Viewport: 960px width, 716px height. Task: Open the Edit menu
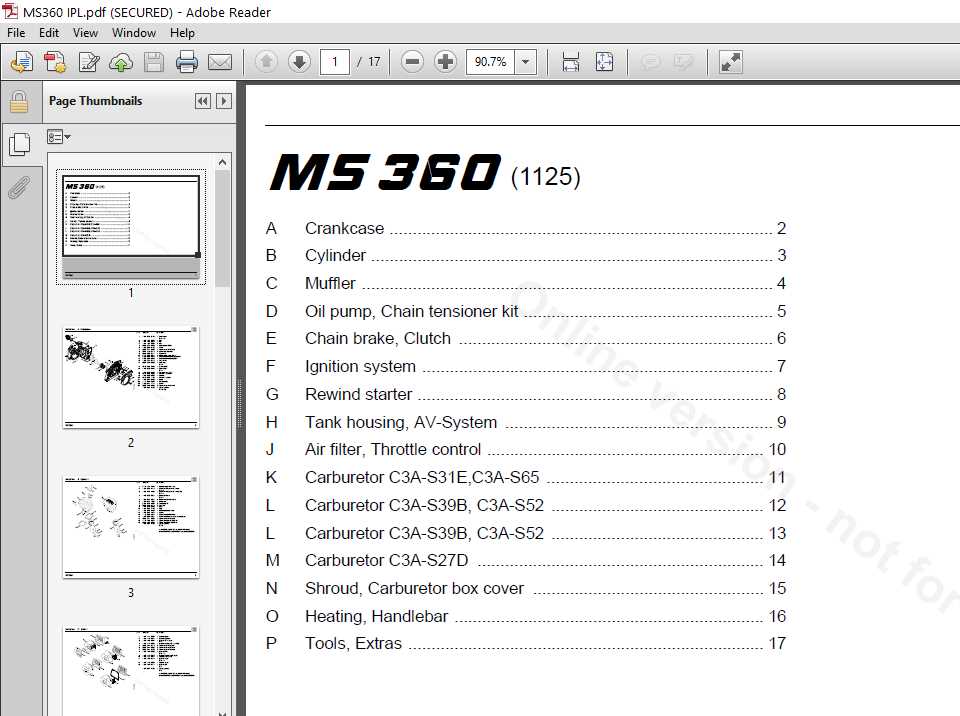[x=49, y=33]
